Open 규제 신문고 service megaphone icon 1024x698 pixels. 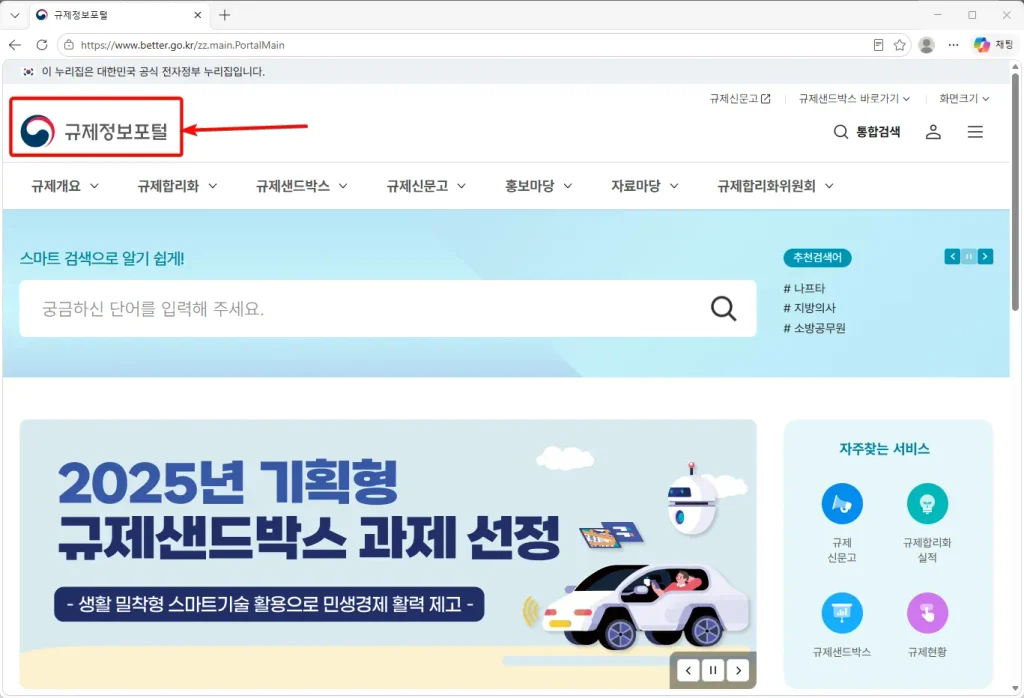[842, 503]
